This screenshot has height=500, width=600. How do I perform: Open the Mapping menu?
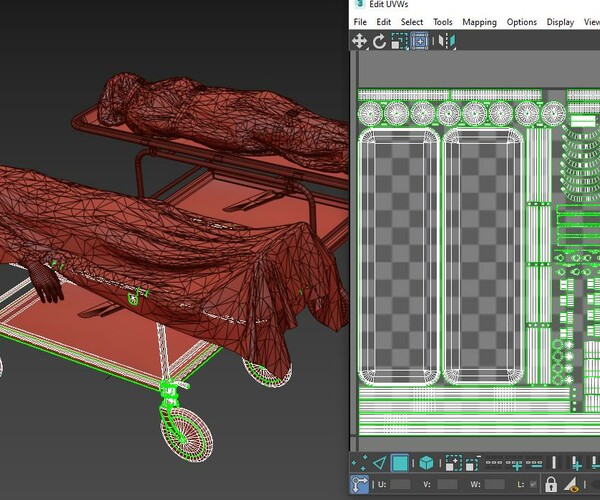click(479, 22)
